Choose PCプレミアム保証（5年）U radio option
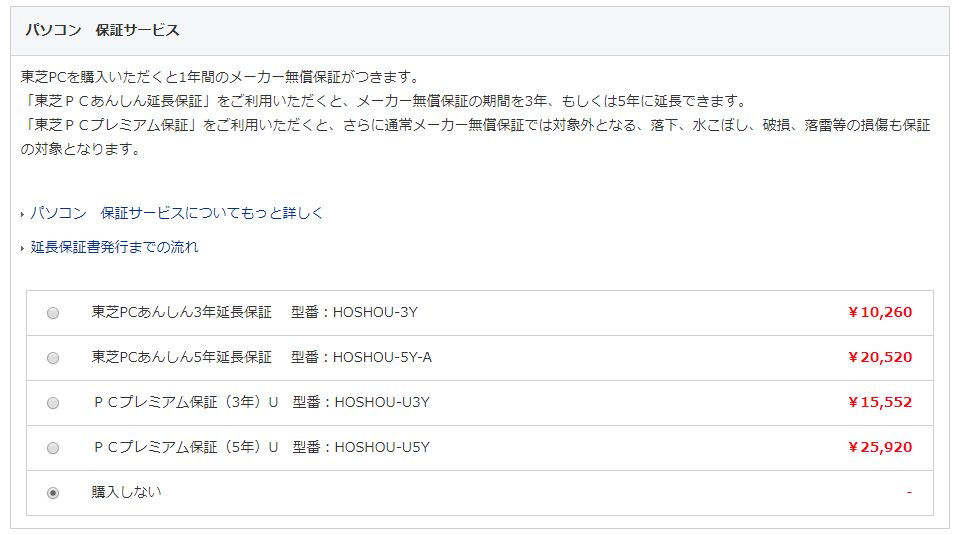The width and height of the screenshot is (959, 535). click(53, 448)
